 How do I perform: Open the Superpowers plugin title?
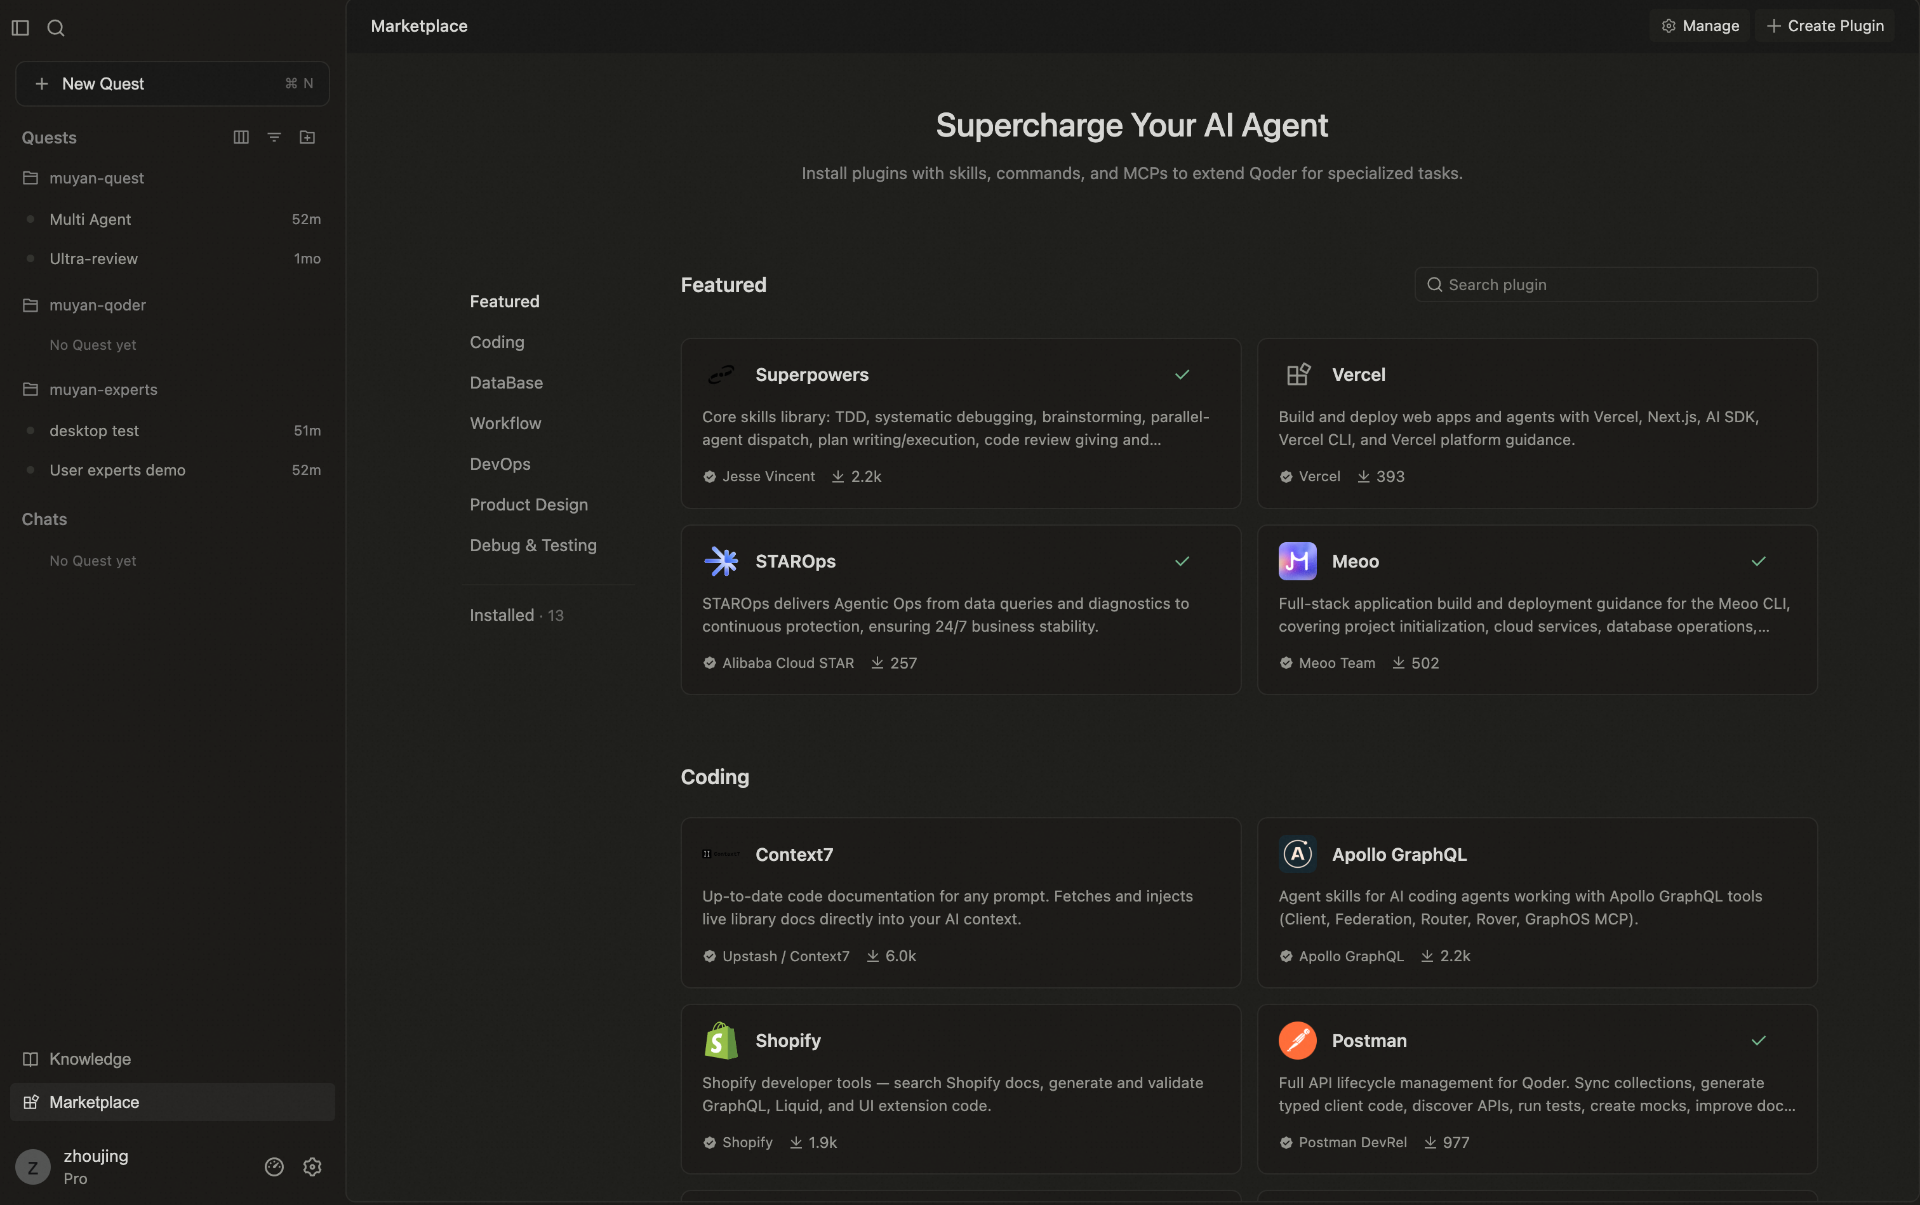point(812,375)
